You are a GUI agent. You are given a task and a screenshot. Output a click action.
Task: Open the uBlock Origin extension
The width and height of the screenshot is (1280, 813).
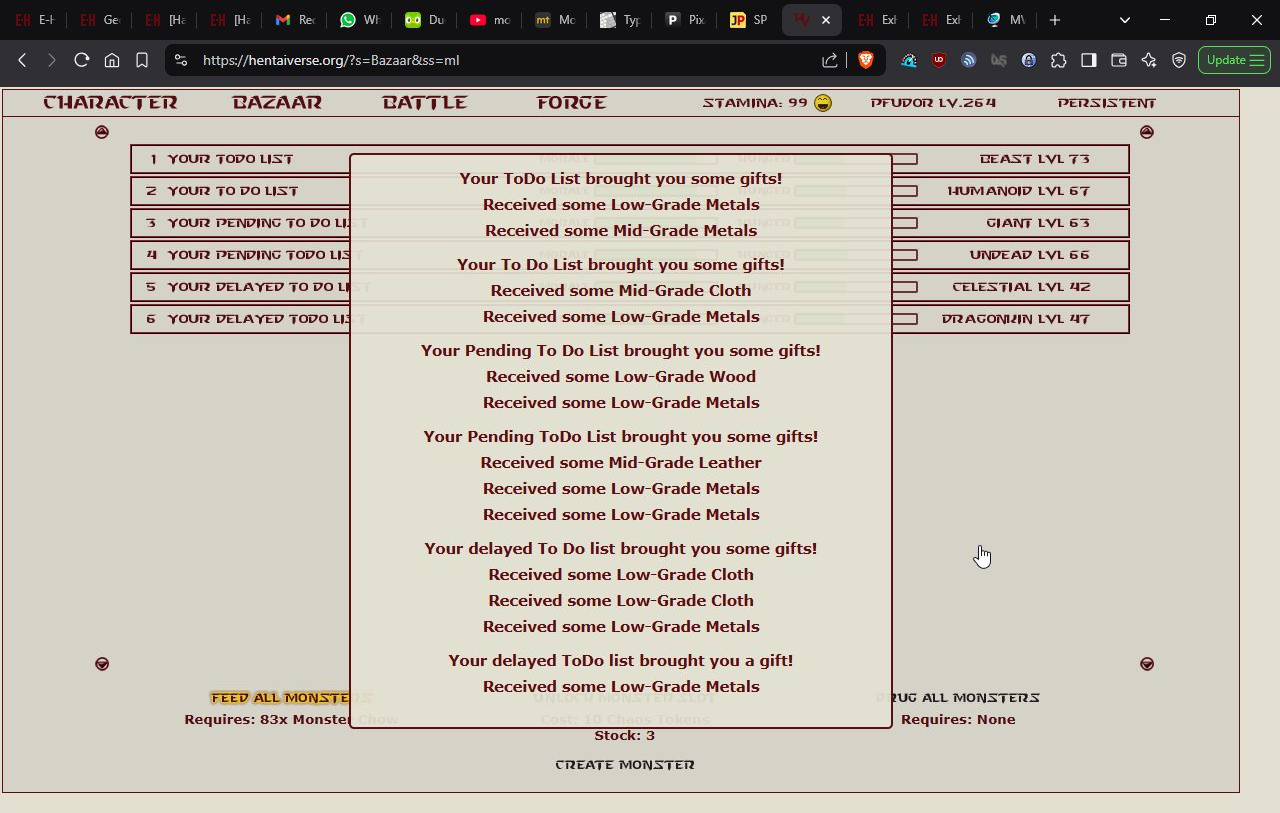click(938, 60)
